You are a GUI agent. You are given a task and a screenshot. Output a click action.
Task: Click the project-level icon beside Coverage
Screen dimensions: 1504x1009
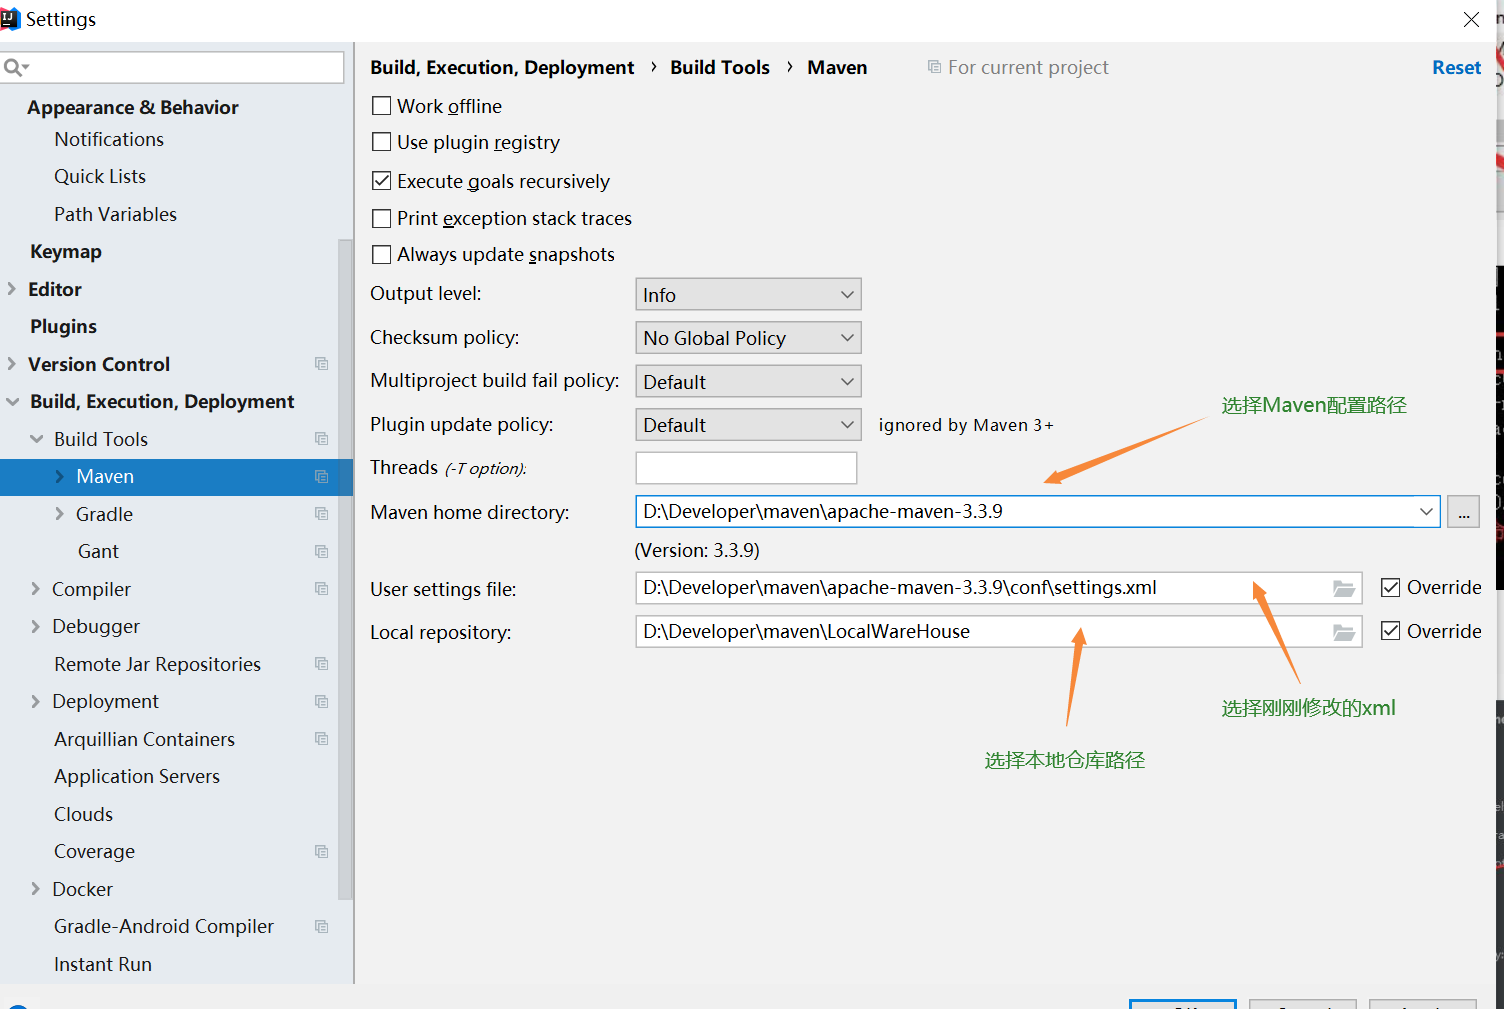coord(322,852)
